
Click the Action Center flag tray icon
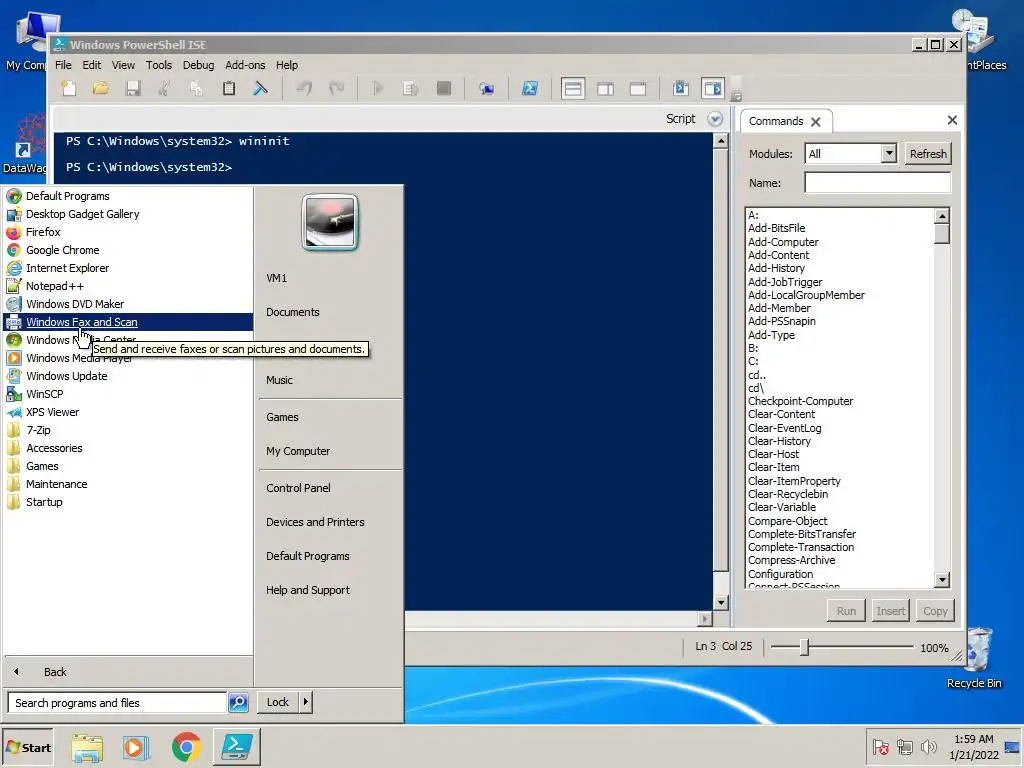(880, 746)
